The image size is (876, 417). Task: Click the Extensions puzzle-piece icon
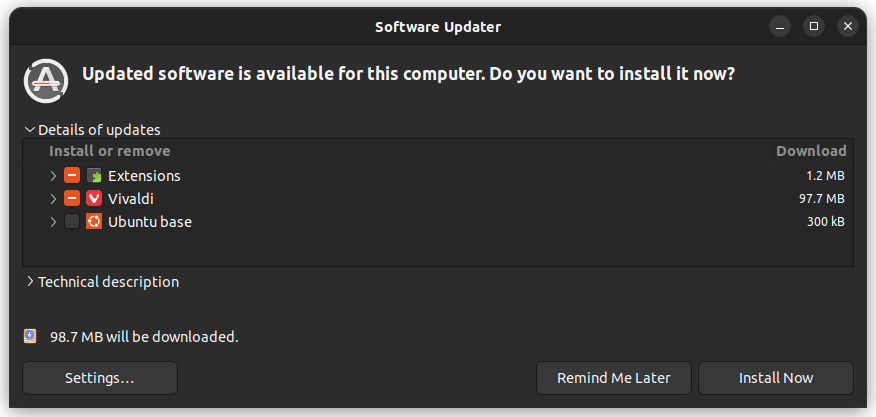94,176
